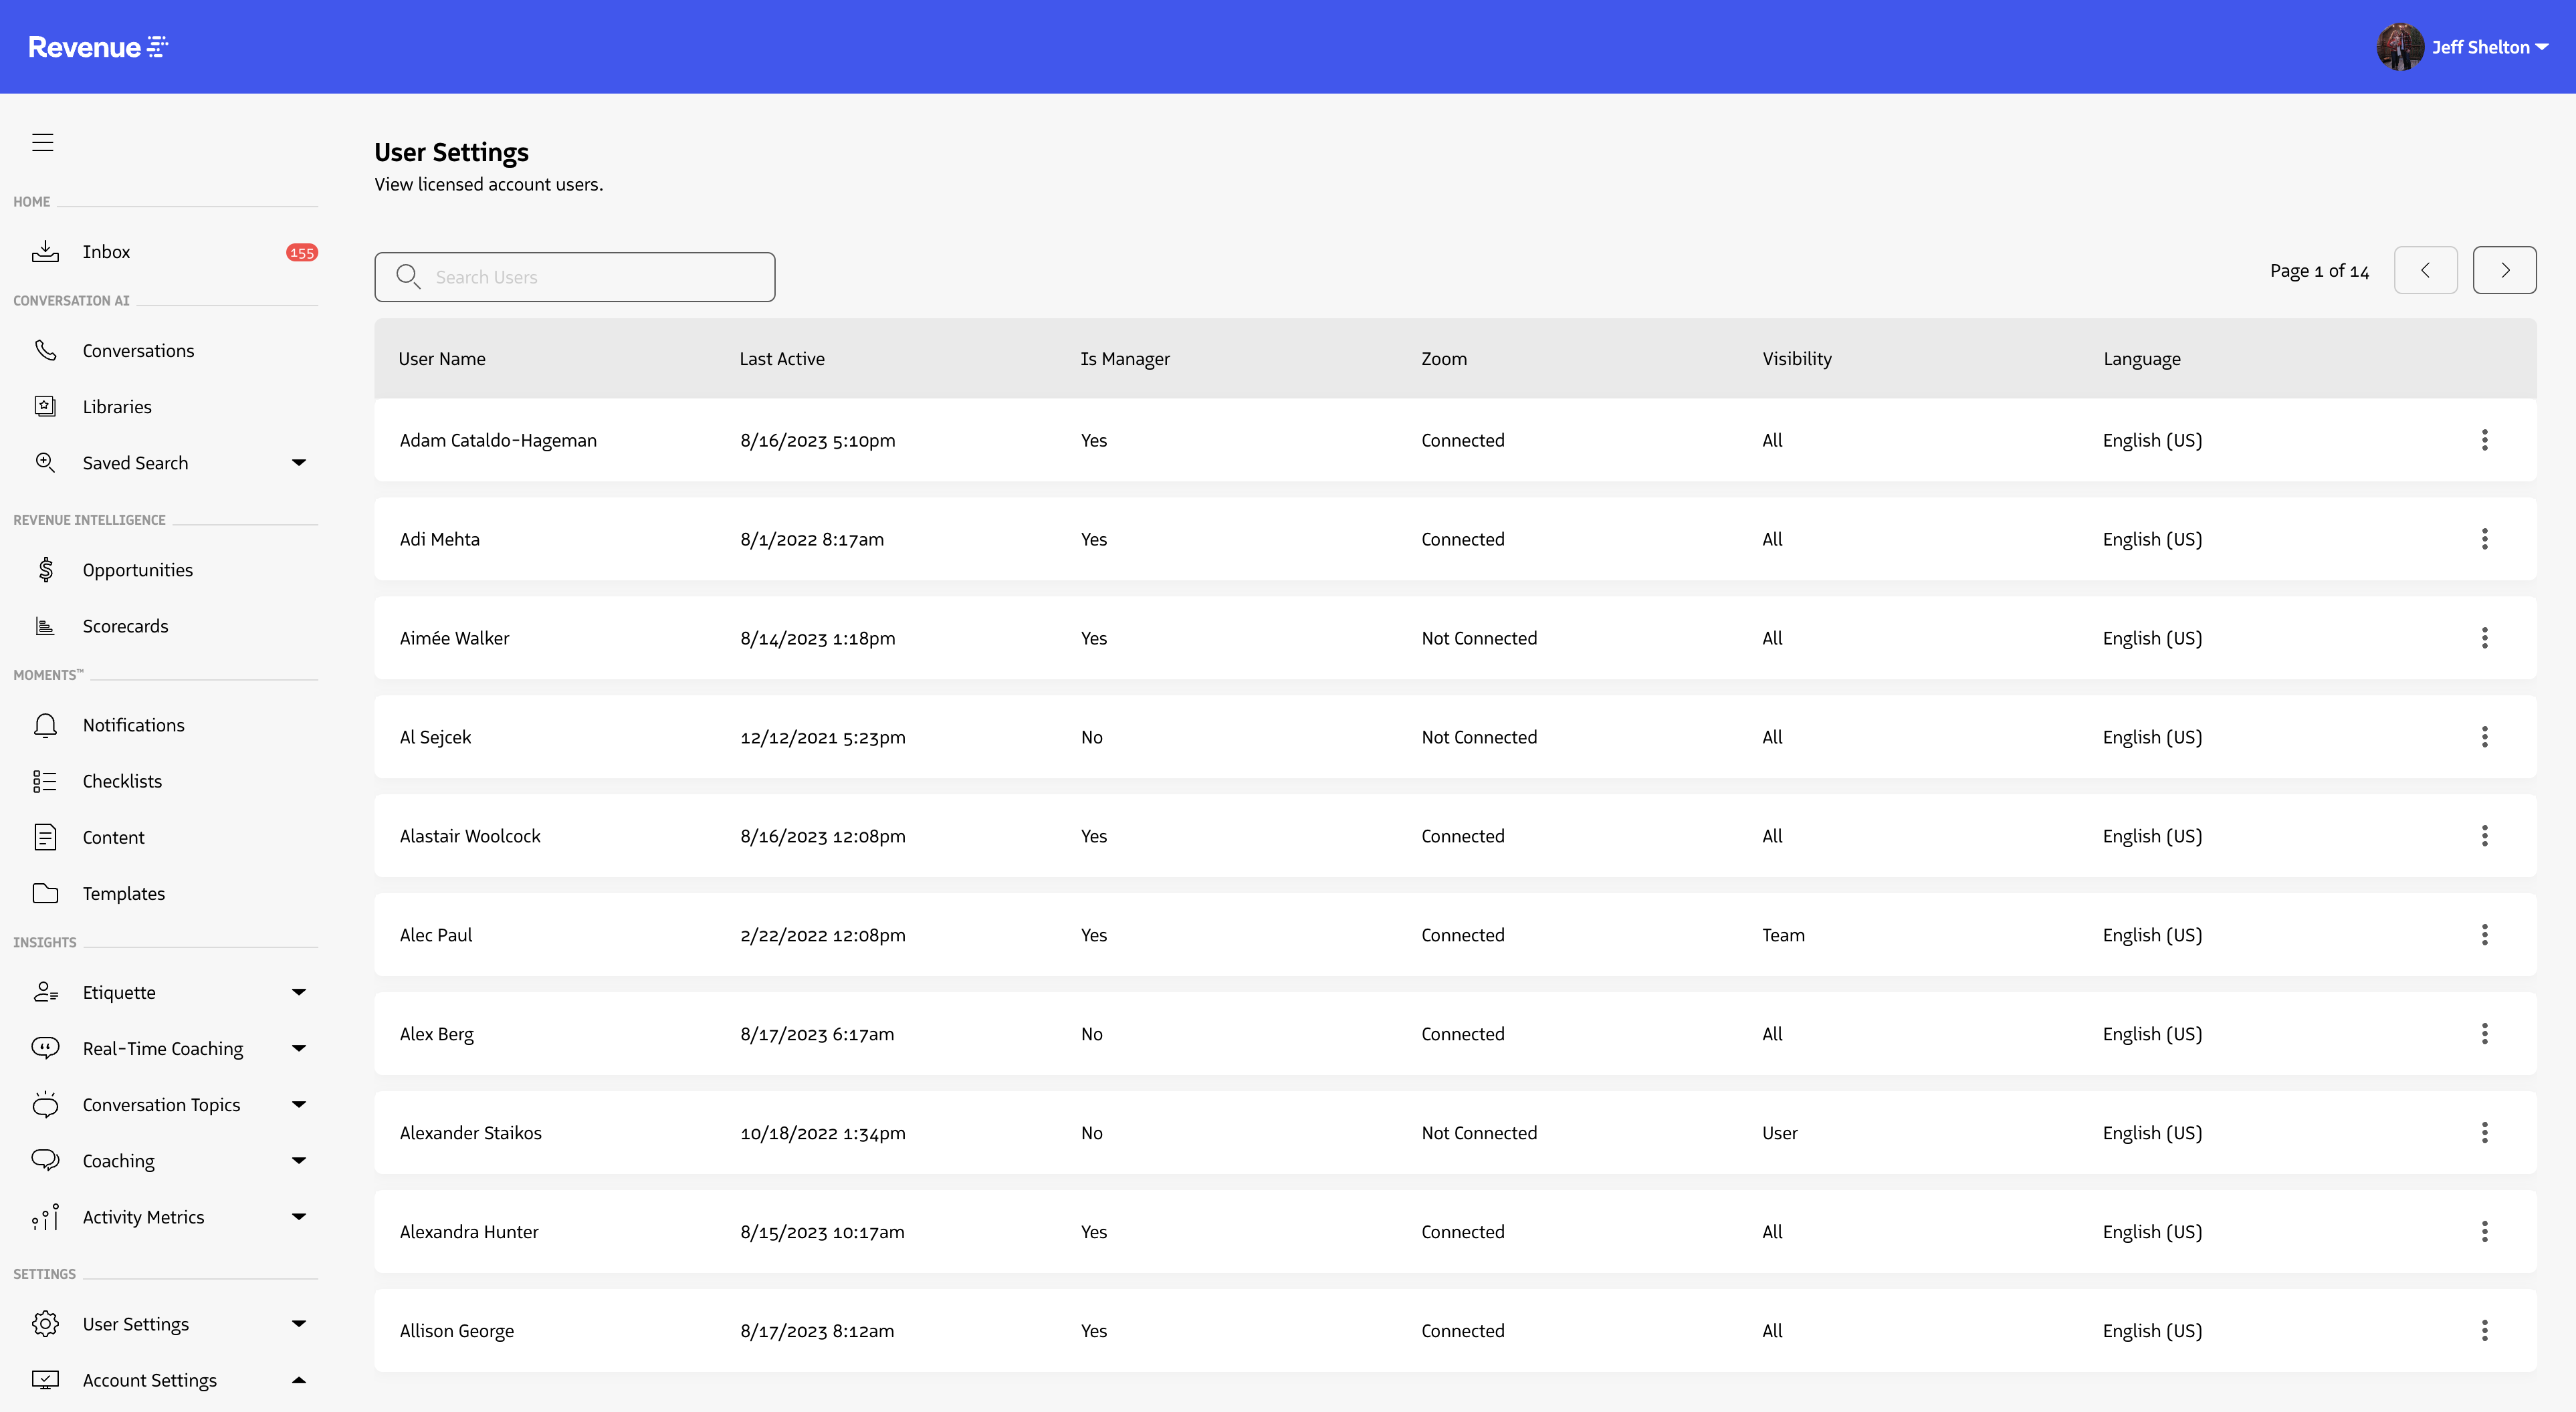Image resolution: width=2576 pixels, height=1412 pixels.
Task: Click the Conversations phone icon
Action: point(45,350)
